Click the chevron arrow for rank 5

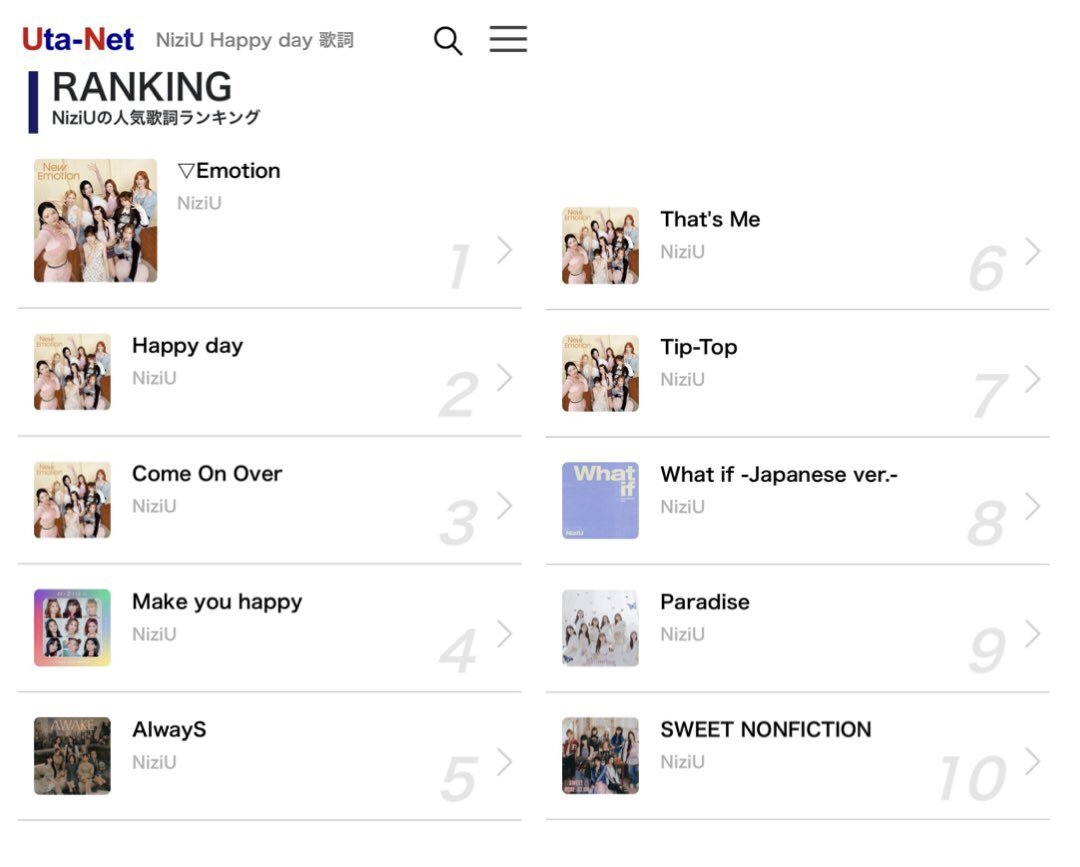(x=505, y=762)
